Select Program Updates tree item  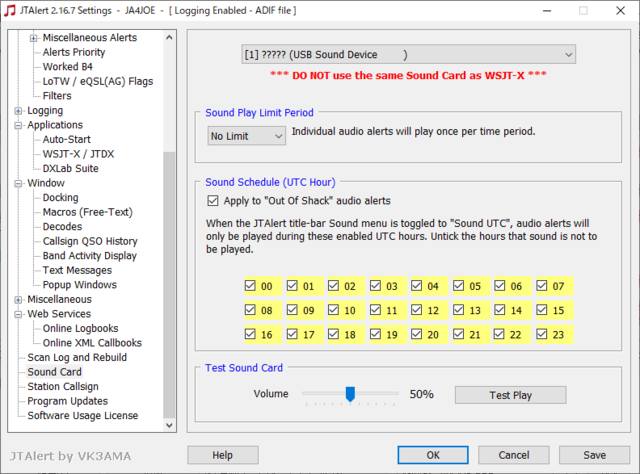point(68,401)
